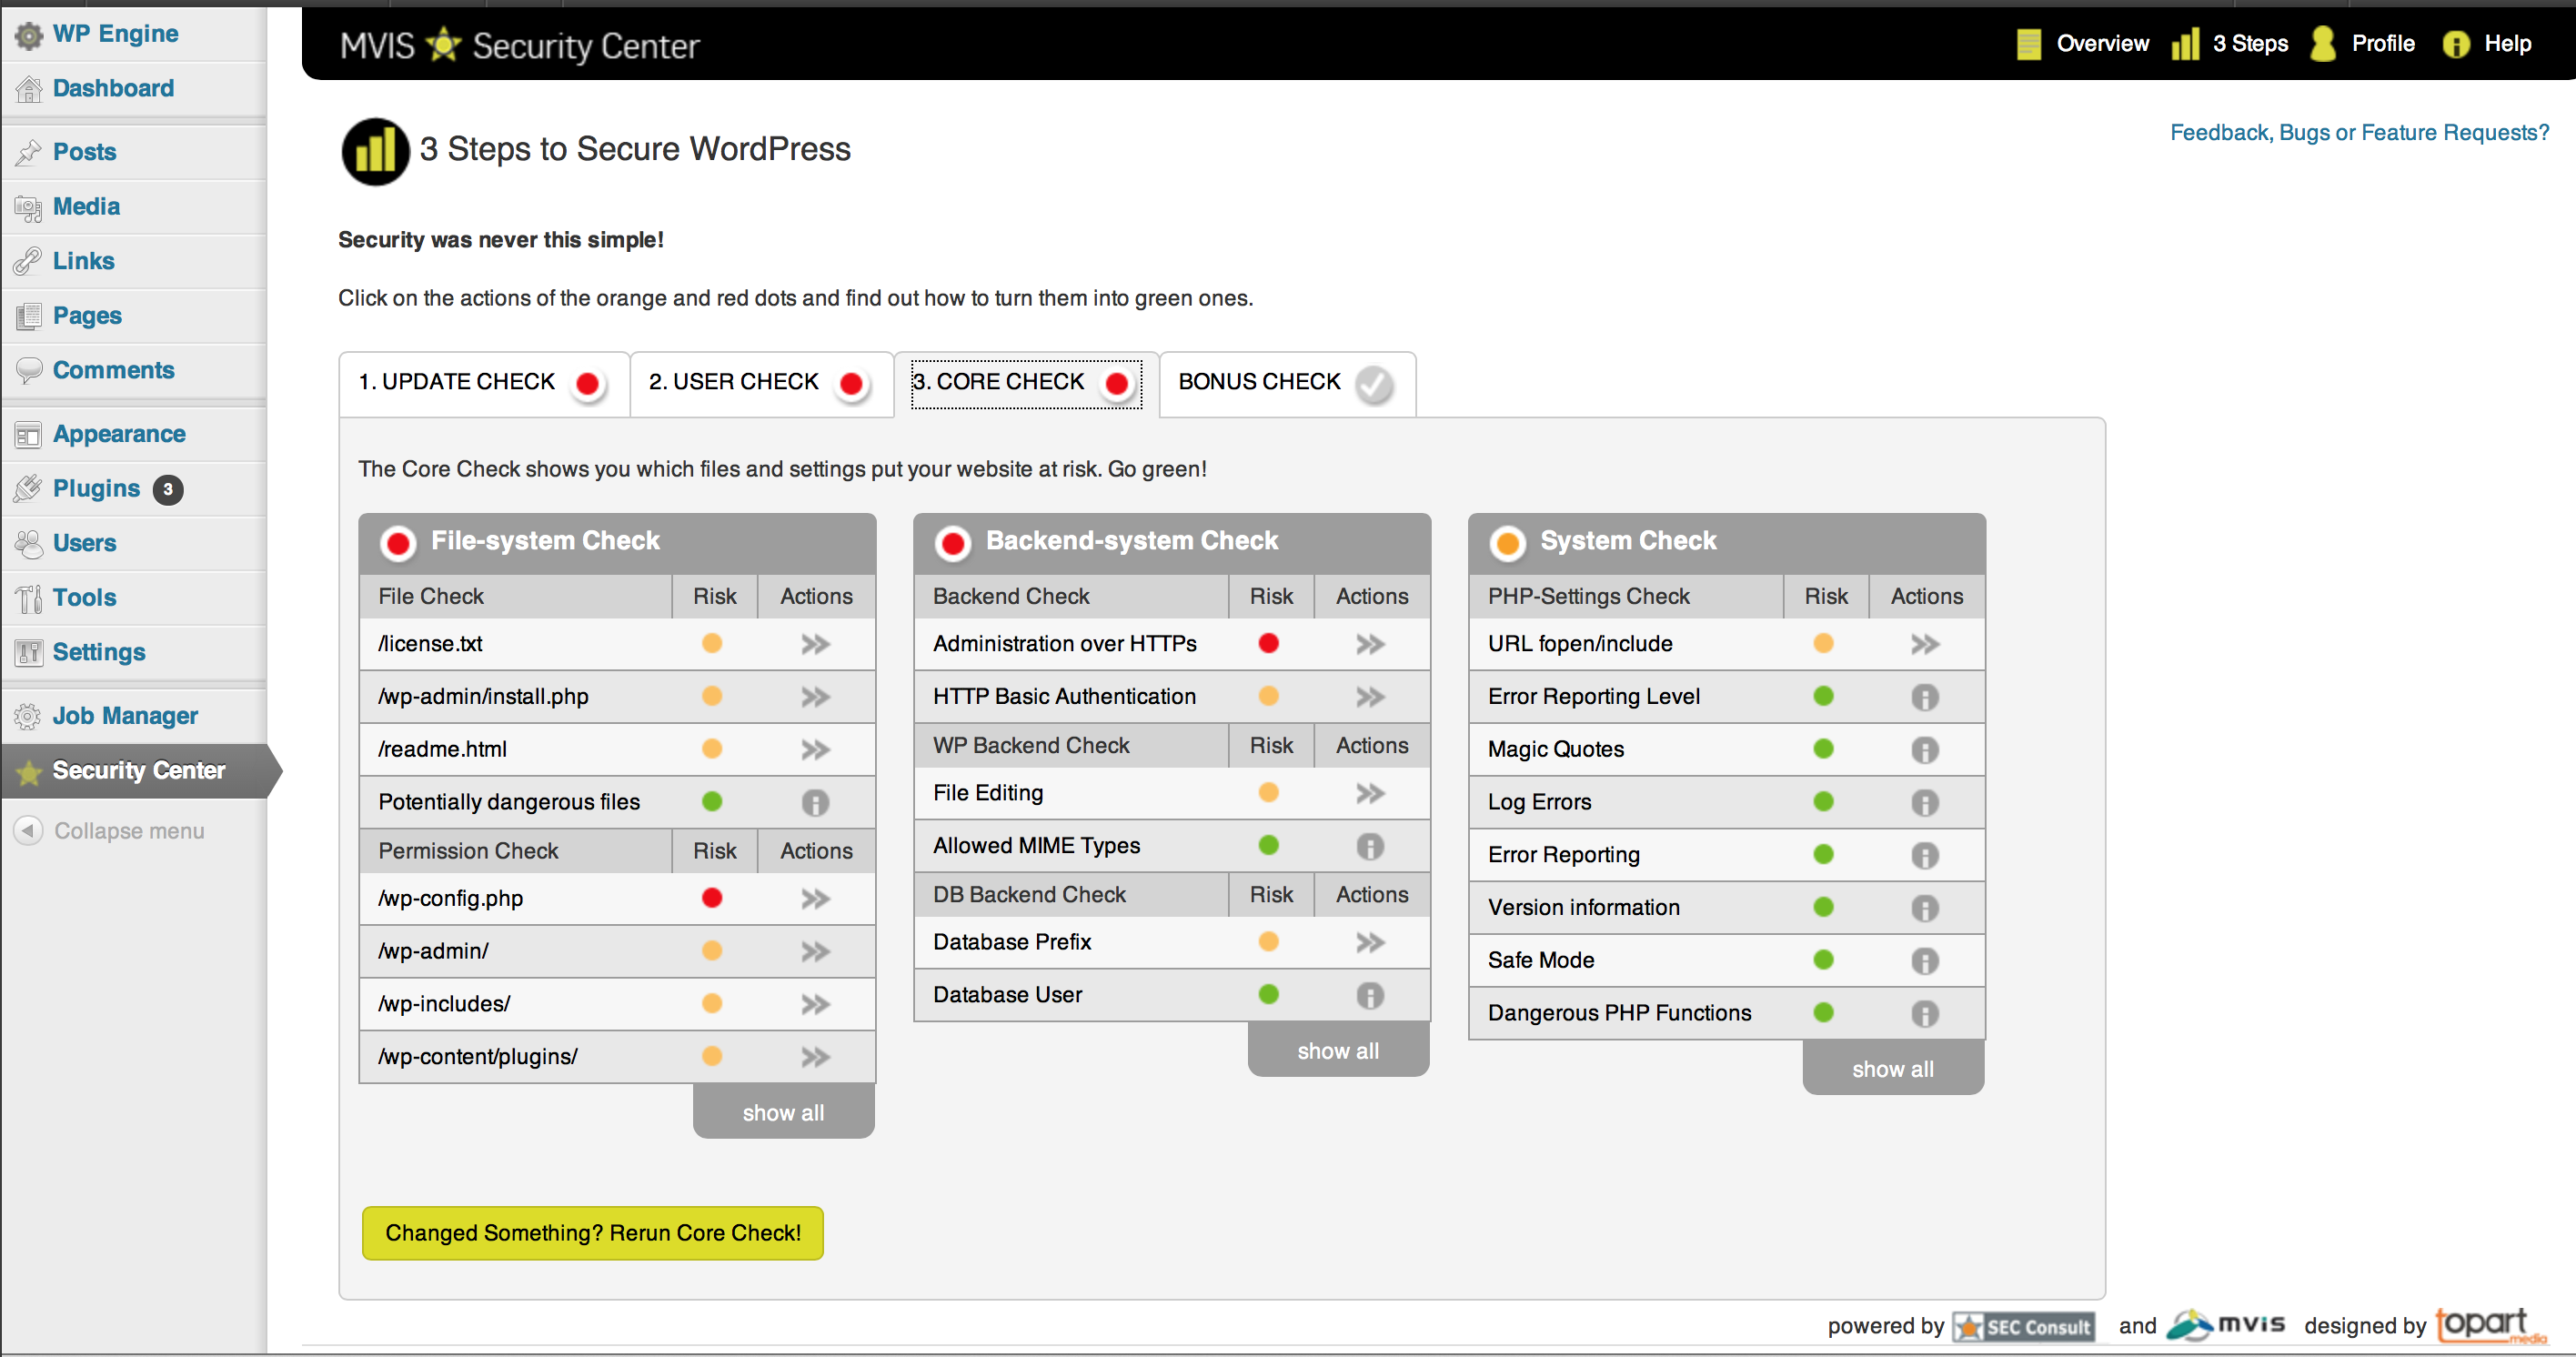Screen dimensions: 2576x1357
Task: Expand actions for HTTP Basic Authentication
Action: click(1370, 697)
